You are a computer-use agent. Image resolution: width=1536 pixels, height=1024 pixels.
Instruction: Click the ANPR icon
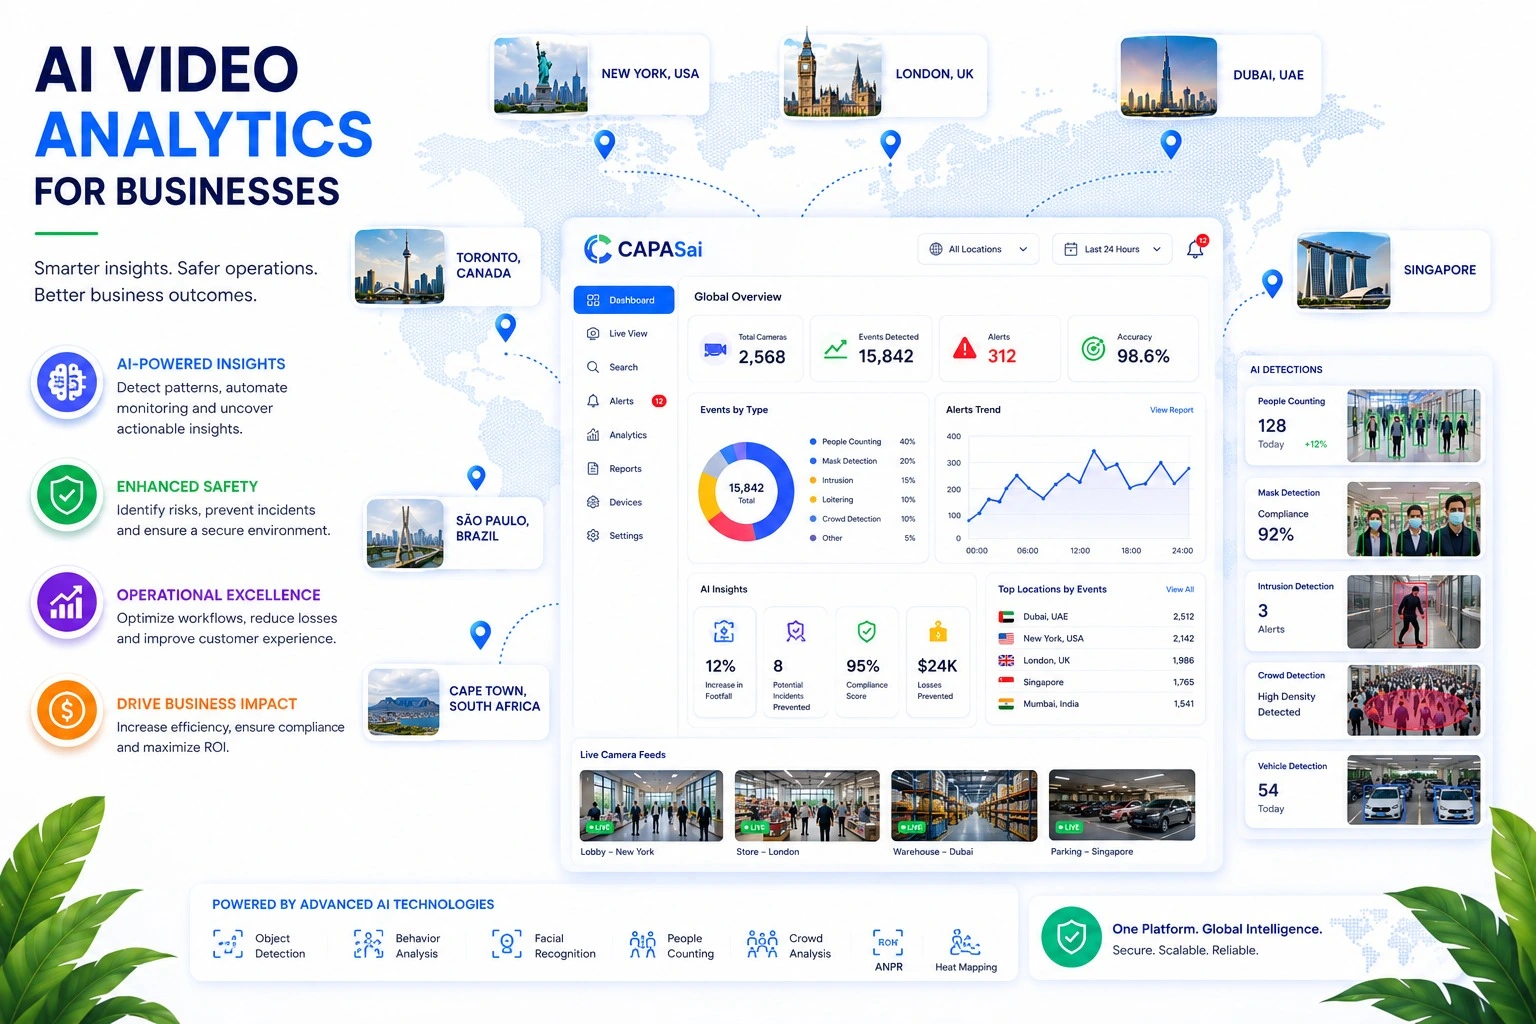(x=888, y=942)
